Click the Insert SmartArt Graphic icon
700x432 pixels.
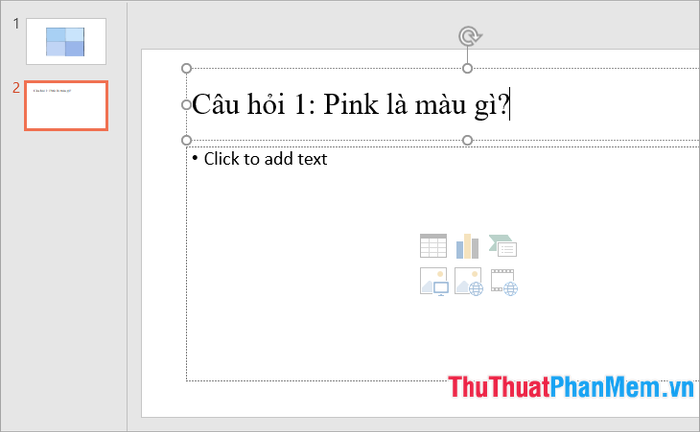503,246
